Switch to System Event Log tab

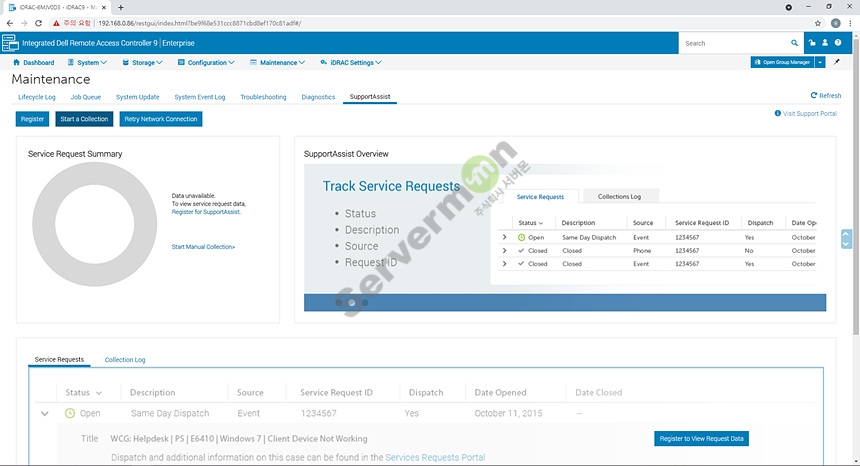200,97
